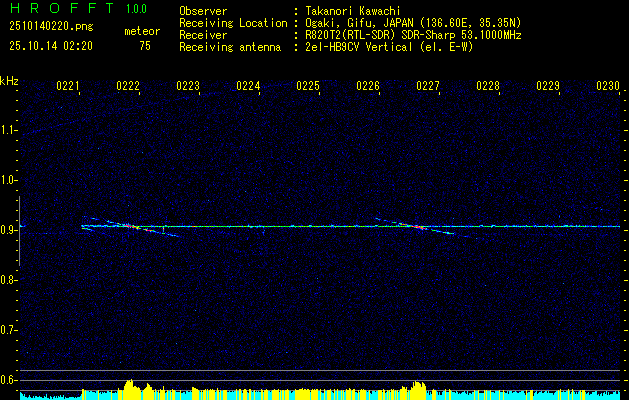Click the yellow signal peak below 0222
Image resolution: width=629 pixels, height=400 pixels.
pyautogui.click(x=128, y=386)
